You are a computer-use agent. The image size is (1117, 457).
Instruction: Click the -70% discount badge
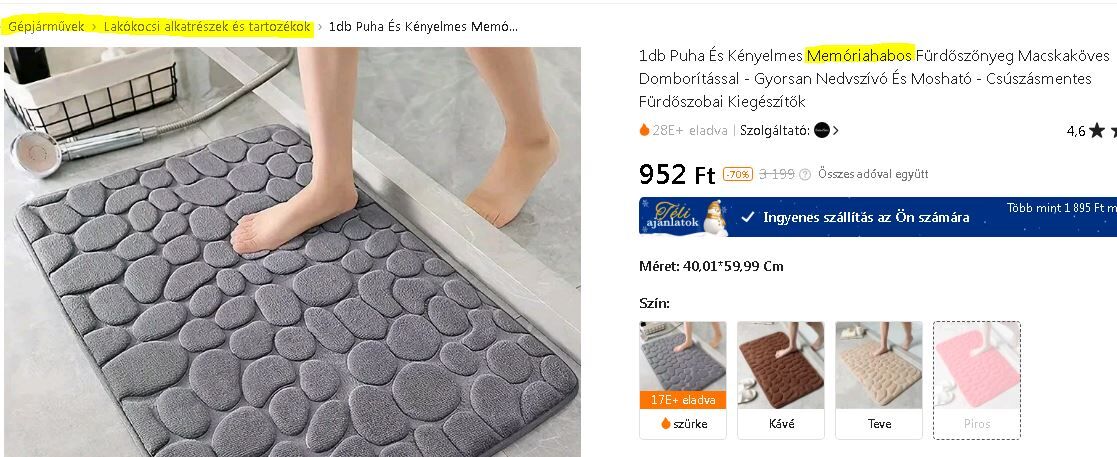(x=737, y=174)
